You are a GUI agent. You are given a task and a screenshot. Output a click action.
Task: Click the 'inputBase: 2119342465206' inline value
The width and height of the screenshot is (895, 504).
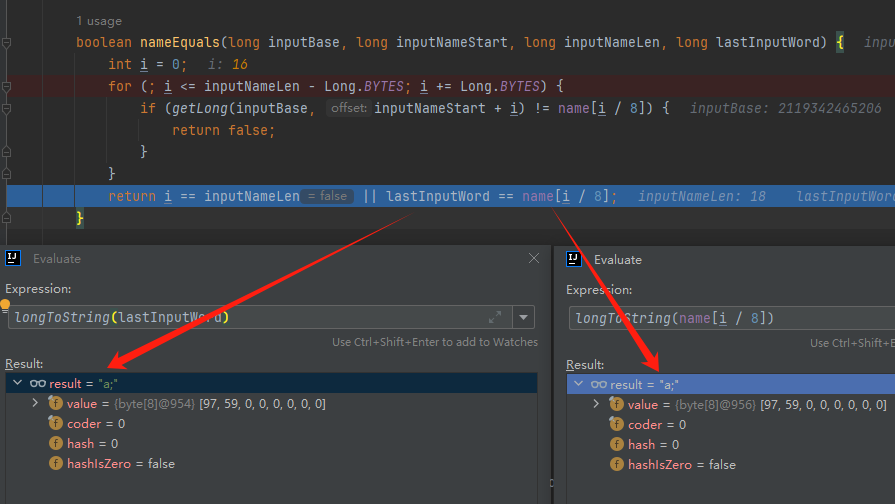point(785,108)
